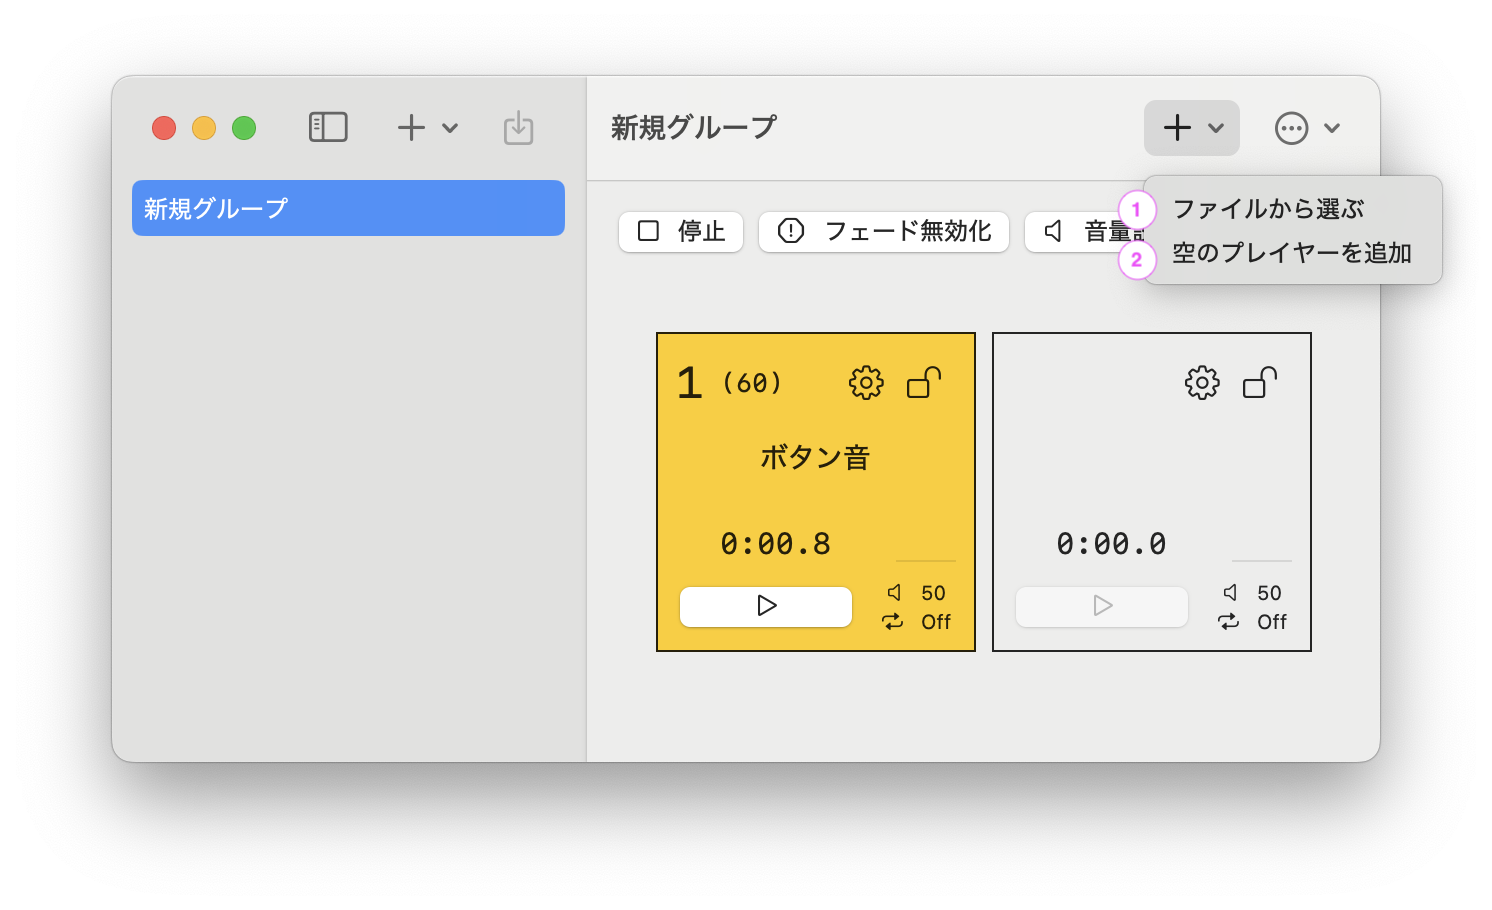Click the player number 1 label
Viewport: 1492px width, 910px height.
tap(689, 383)
